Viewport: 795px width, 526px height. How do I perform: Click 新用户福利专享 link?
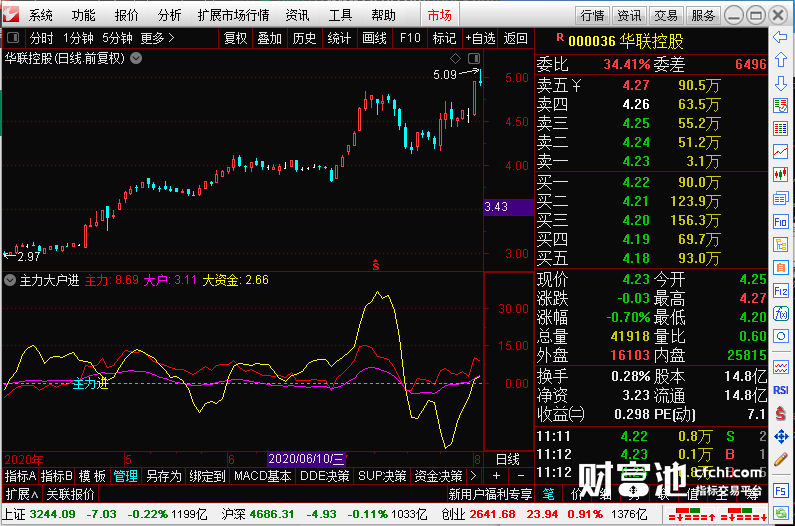point(490,494)
